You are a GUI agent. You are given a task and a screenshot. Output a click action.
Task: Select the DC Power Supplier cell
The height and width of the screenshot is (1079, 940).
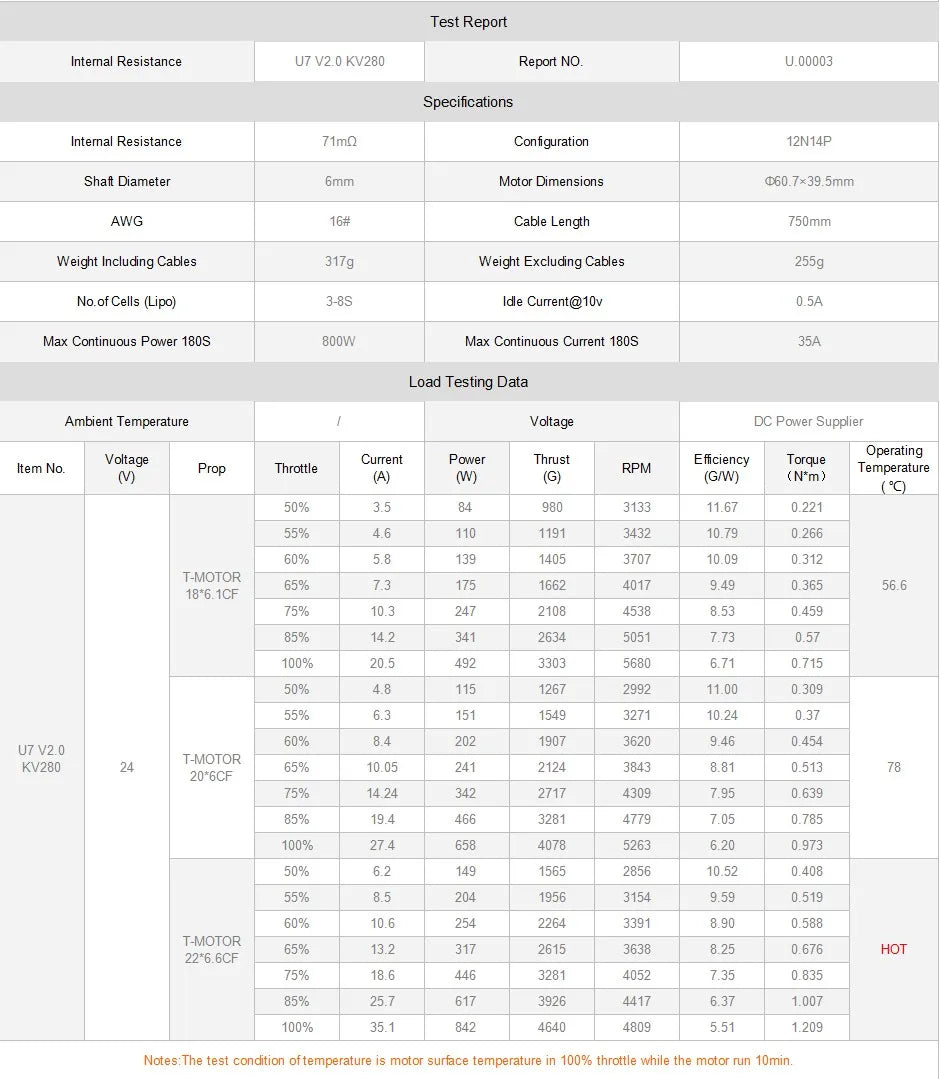(808, 421)
